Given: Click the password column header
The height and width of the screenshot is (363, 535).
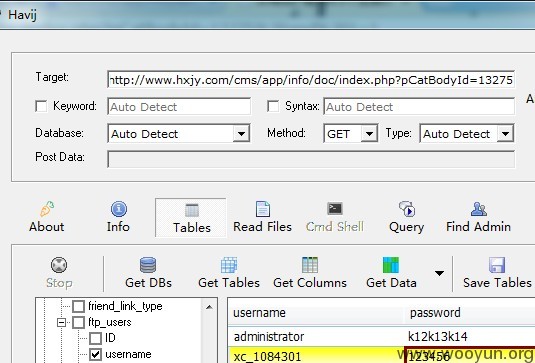Looking at the screenshot, I should 469,313.
